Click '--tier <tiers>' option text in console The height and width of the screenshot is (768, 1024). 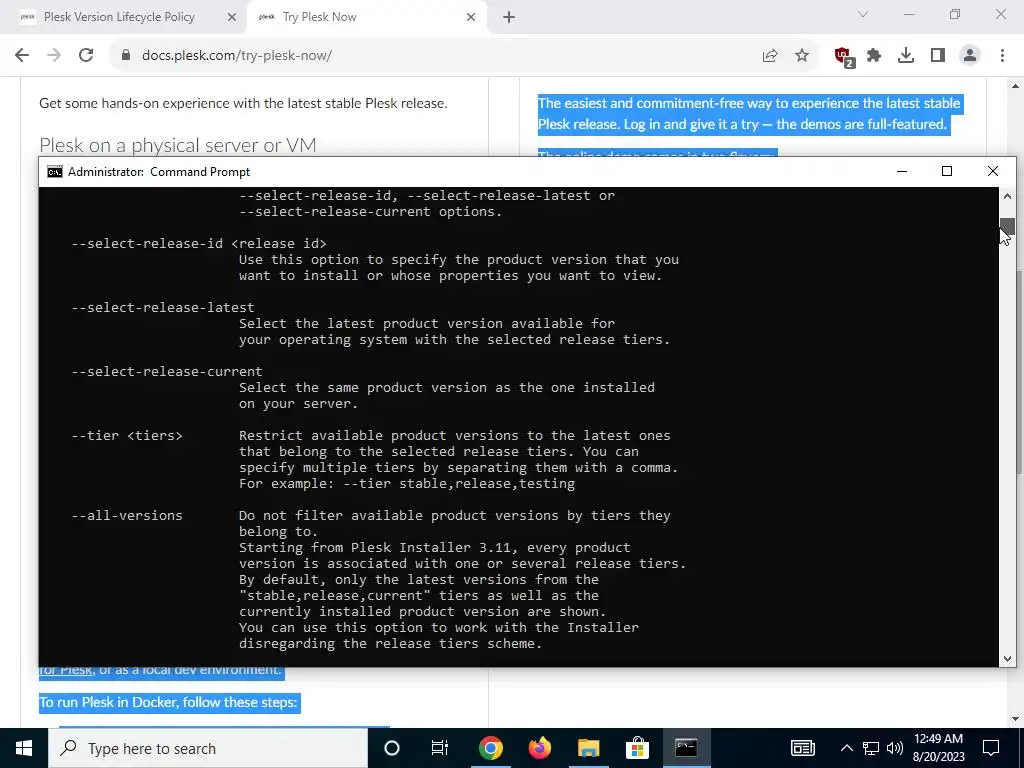click(x=127, y=436)
